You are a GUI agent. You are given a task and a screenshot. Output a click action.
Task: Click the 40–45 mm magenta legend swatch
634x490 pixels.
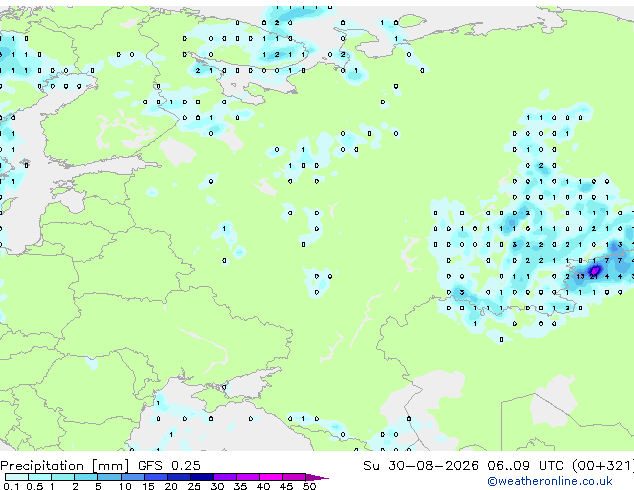(271, 477)
